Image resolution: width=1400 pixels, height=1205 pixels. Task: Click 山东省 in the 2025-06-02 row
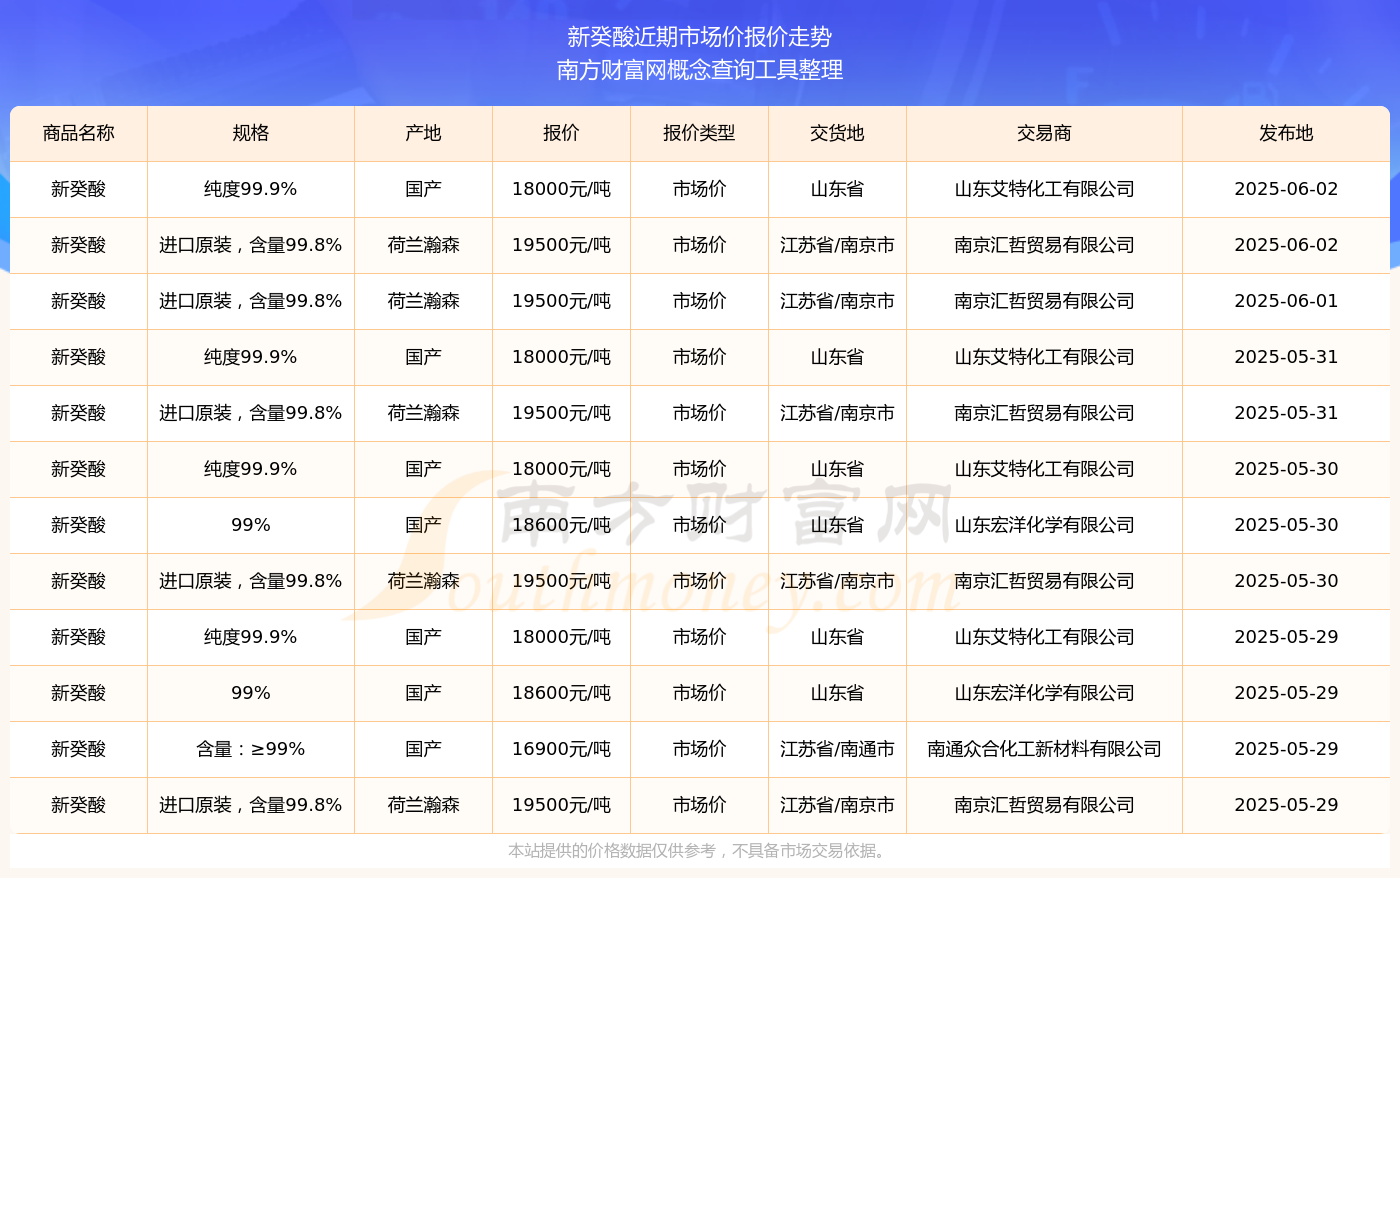(838, 190)
